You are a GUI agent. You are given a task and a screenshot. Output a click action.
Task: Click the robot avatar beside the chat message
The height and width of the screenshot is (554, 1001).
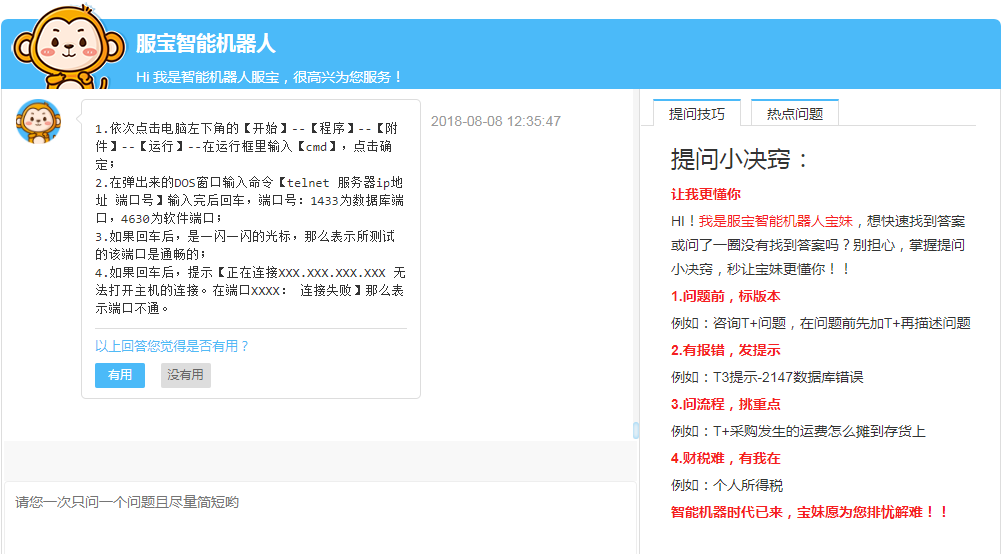pyautogui.click(x=38, y=121)
